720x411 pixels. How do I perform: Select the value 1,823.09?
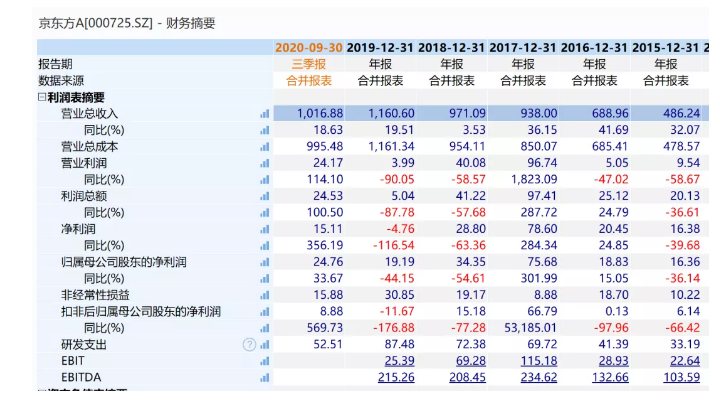coord(534,180)
